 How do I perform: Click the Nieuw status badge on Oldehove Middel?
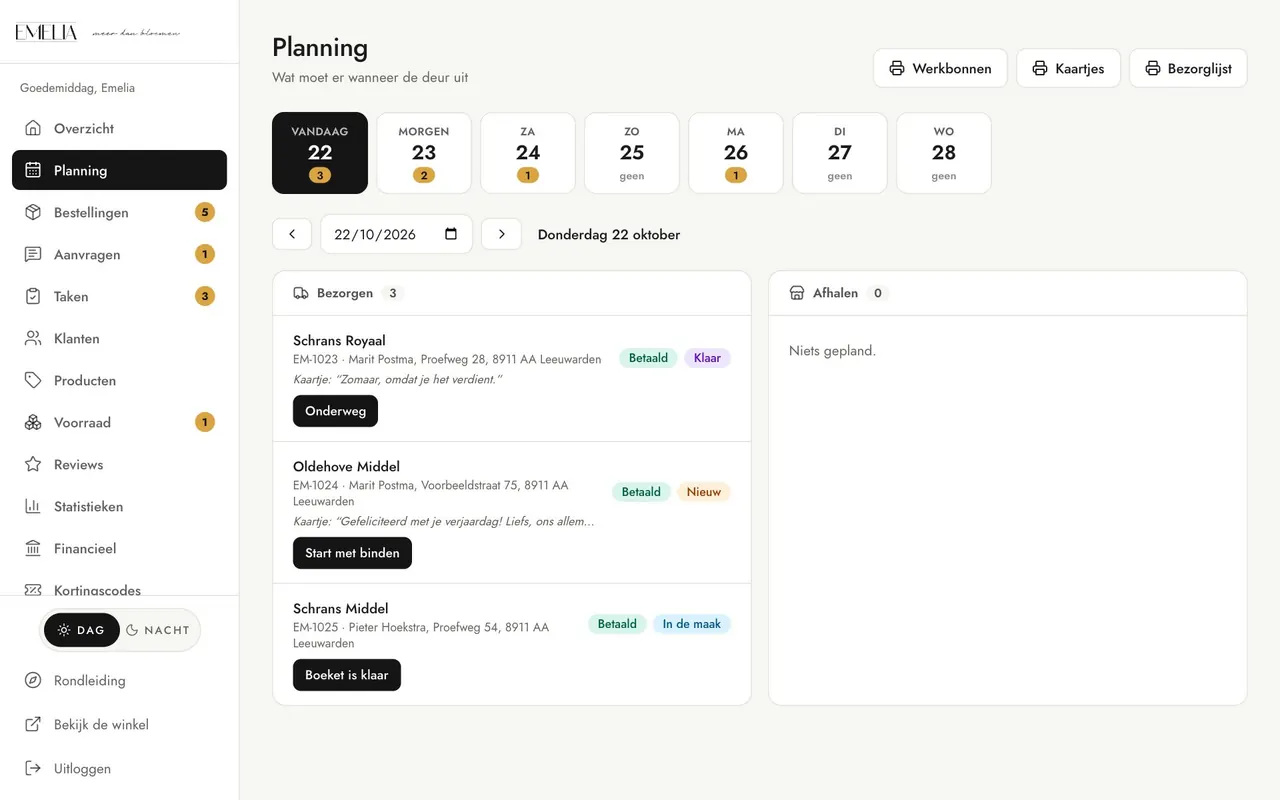[x=704, y=492]
